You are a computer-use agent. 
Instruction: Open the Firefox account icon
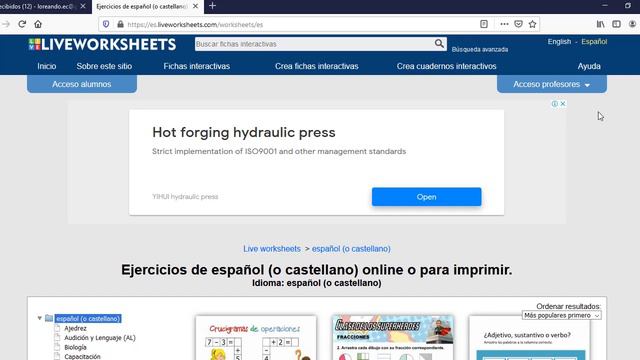tap(632, 24)
